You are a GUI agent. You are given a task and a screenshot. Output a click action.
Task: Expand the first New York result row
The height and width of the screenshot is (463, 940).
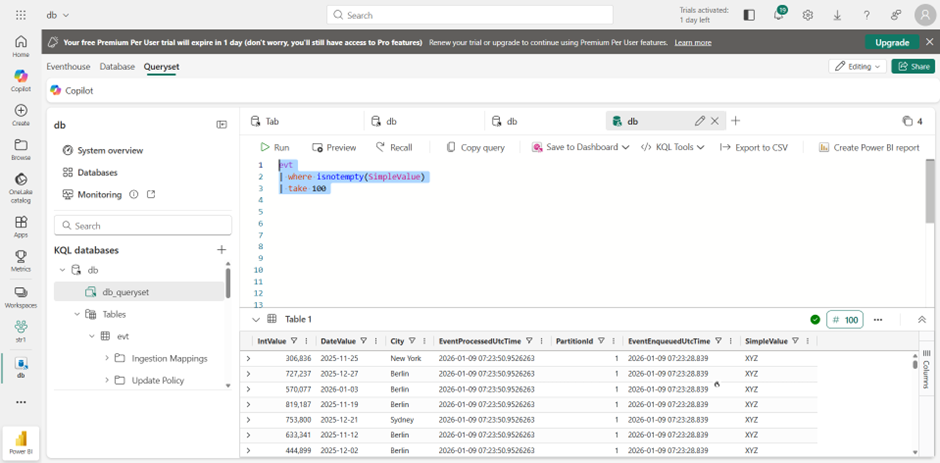tap(248, 357)
